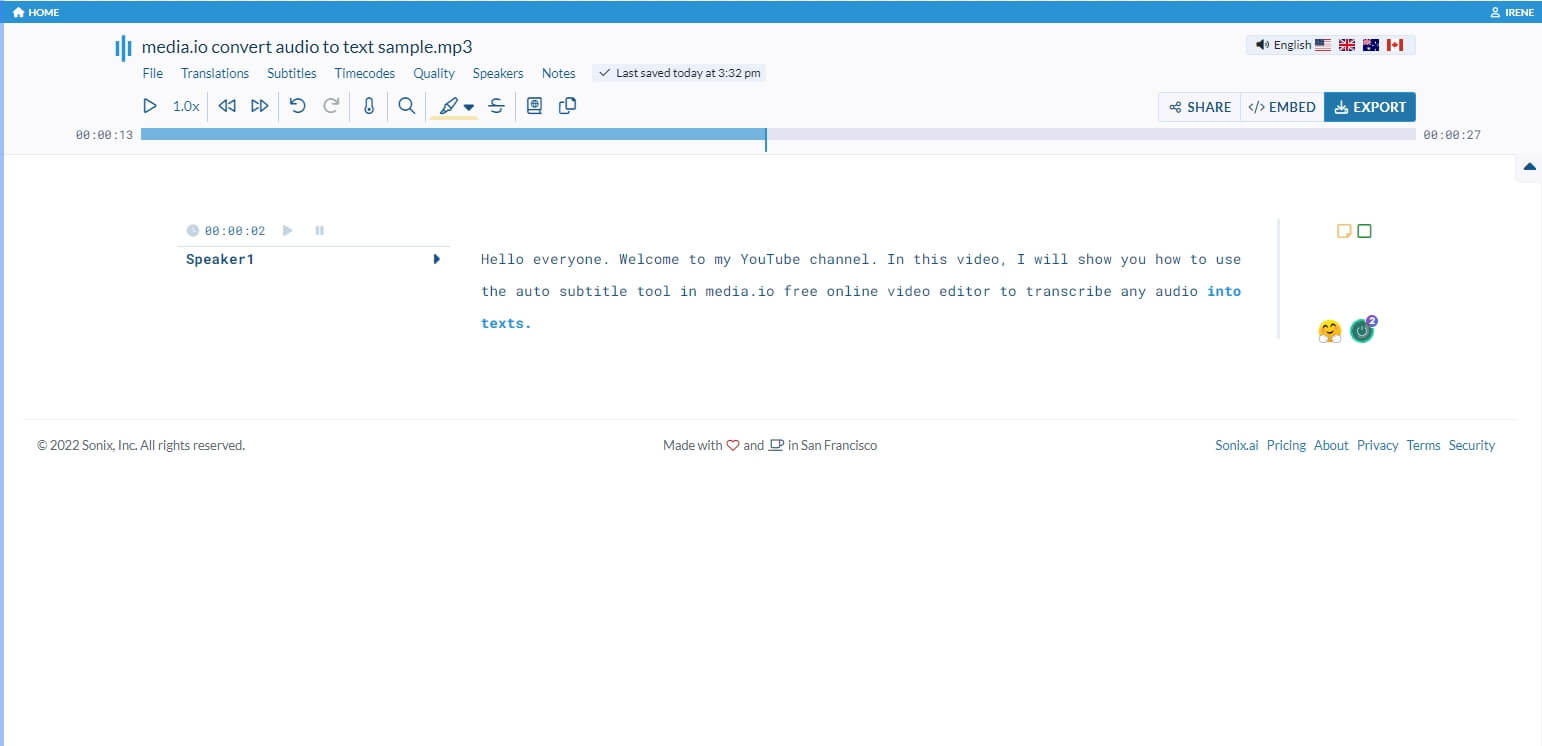1542x746 pixels.
Task: Pause playback from the paragraph timestamp row
Action: tap(320, 231)
